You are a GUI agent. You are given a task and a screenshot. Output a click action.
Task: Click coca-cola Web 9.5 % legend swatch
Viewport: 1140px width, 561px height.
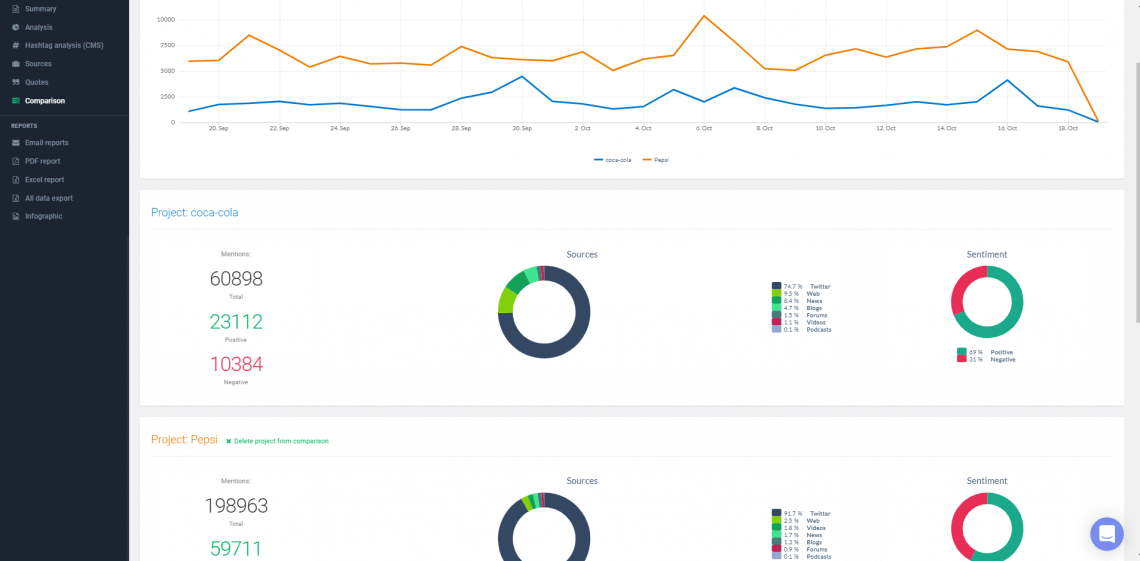point(776,294)
